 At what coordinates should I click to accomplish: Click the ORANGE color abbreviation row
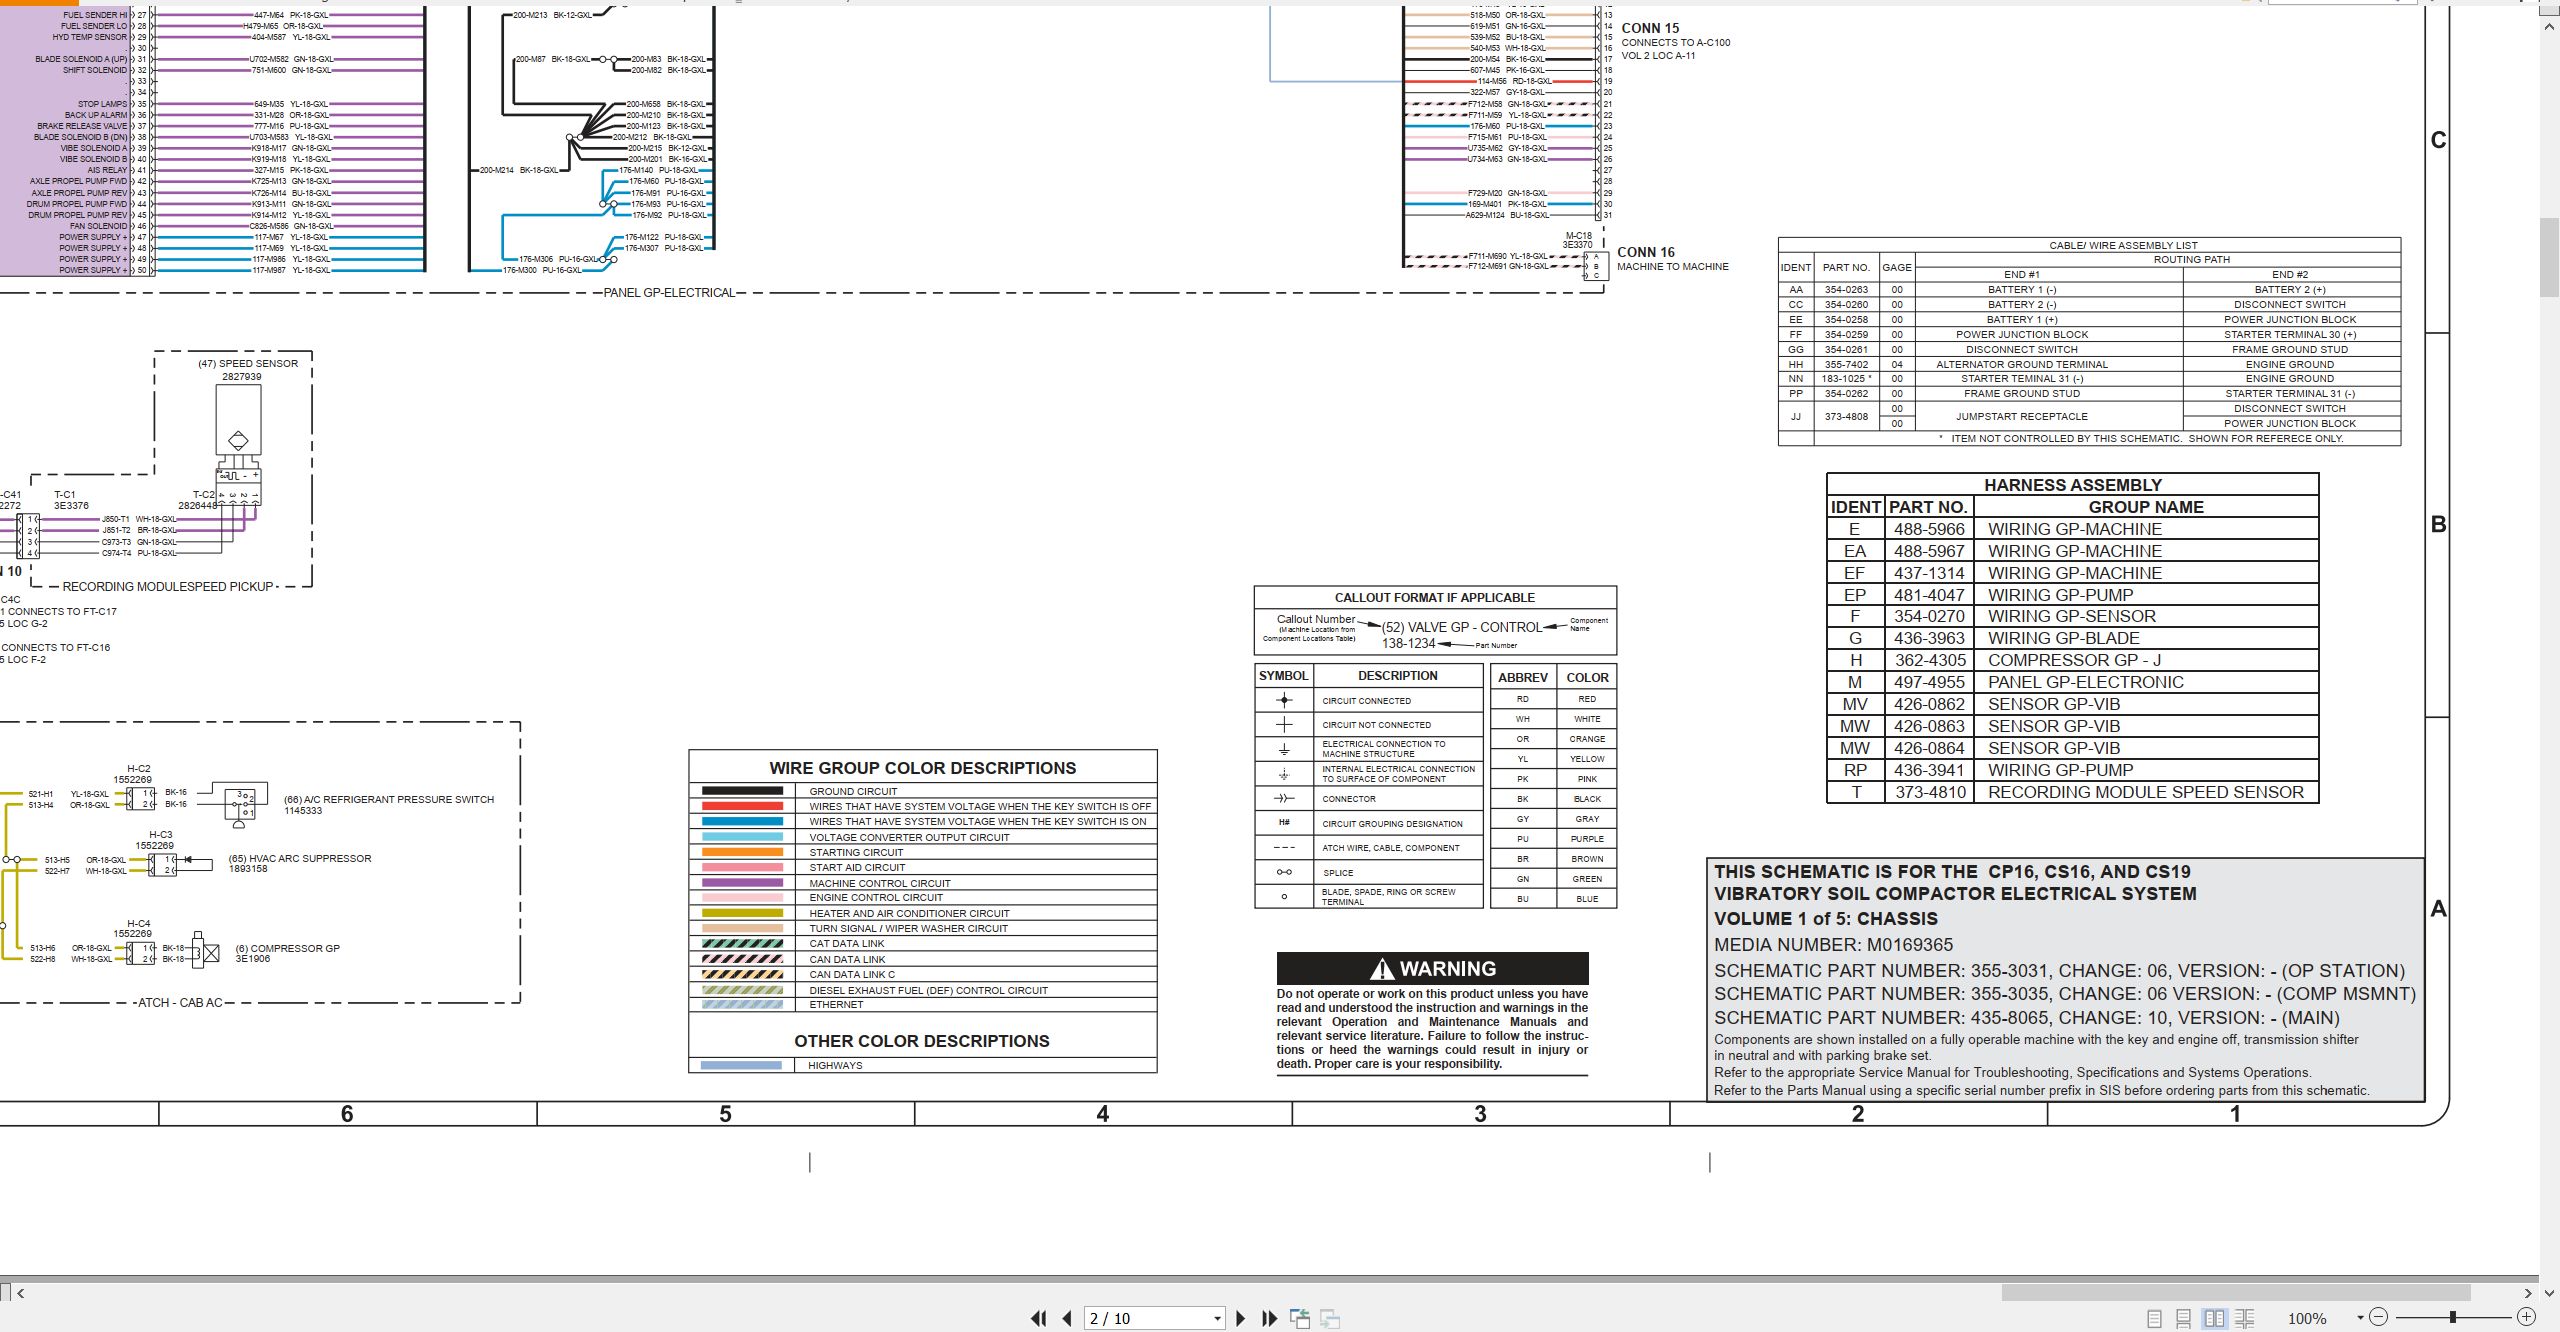pyautogui.click(x=1553, y=739)
